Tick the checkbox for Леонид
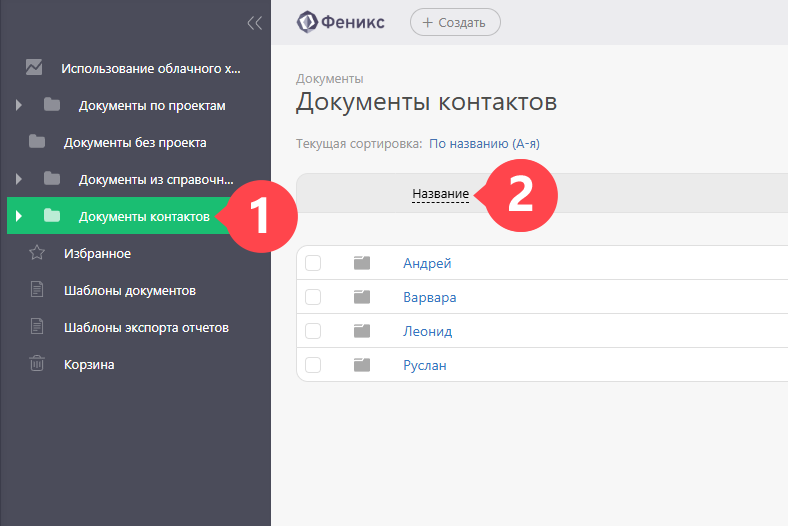The image size is (788, 526). click(313, 331)
